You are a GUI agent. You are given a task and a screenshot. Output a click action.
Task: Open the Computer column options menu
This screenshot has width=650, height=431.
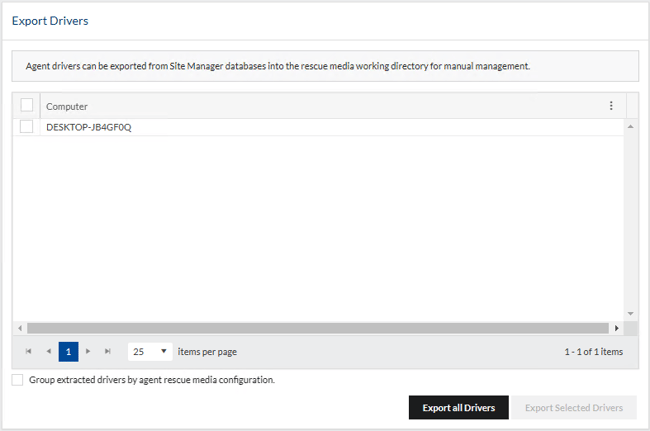click(611, 106)
